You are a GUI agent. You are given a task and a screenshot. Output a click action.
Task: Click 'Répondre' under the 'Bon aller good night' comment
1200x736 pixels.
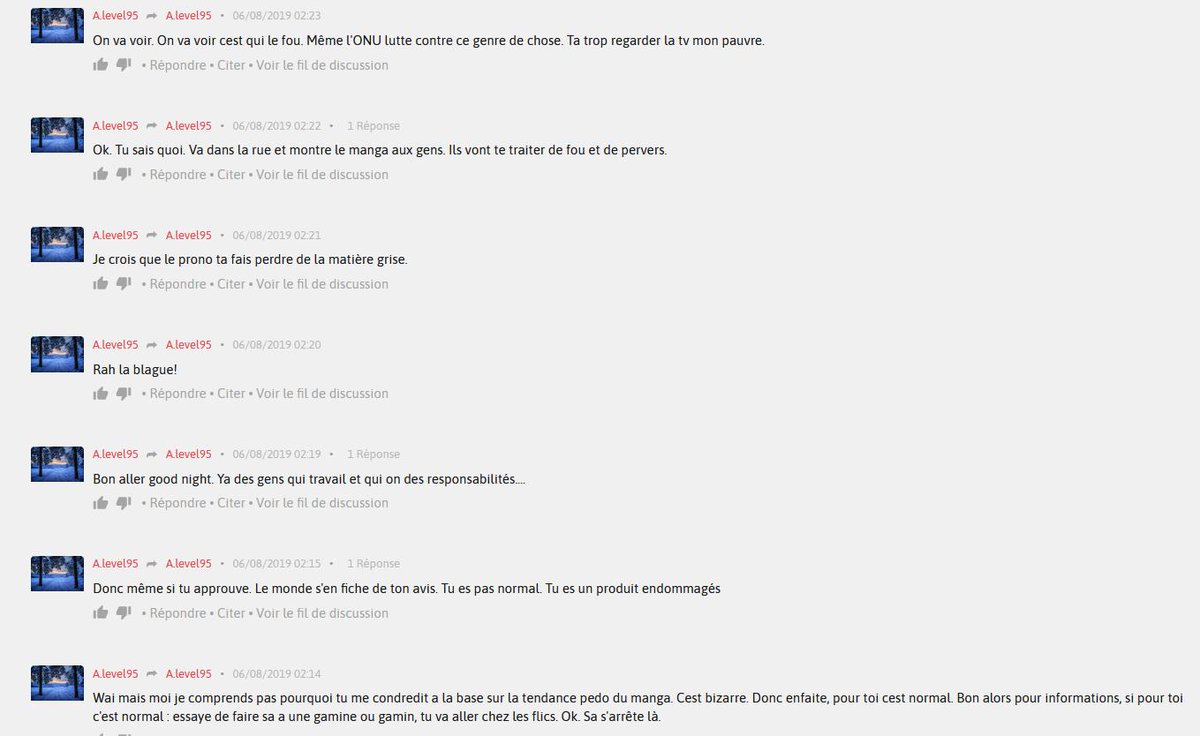point(177,503)
